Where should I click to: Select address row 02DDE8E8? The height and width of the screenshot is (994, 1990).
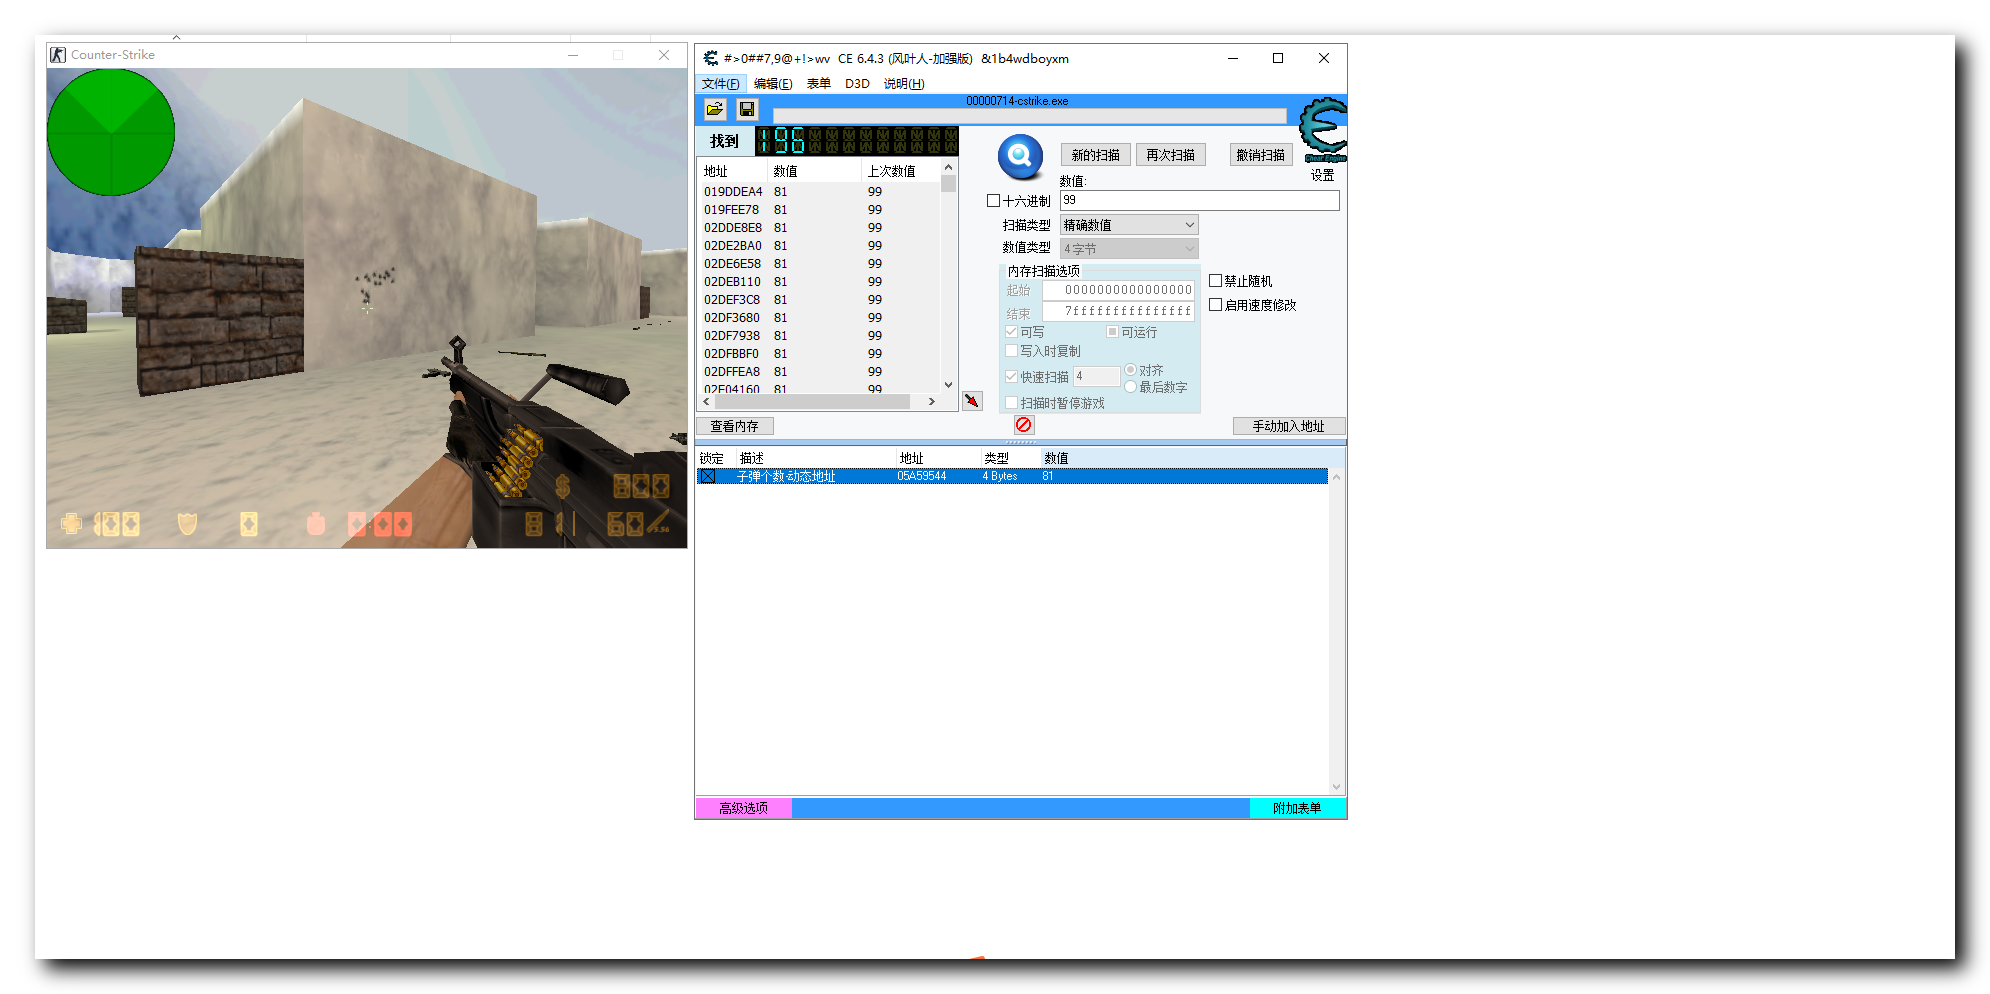point(820,228)
